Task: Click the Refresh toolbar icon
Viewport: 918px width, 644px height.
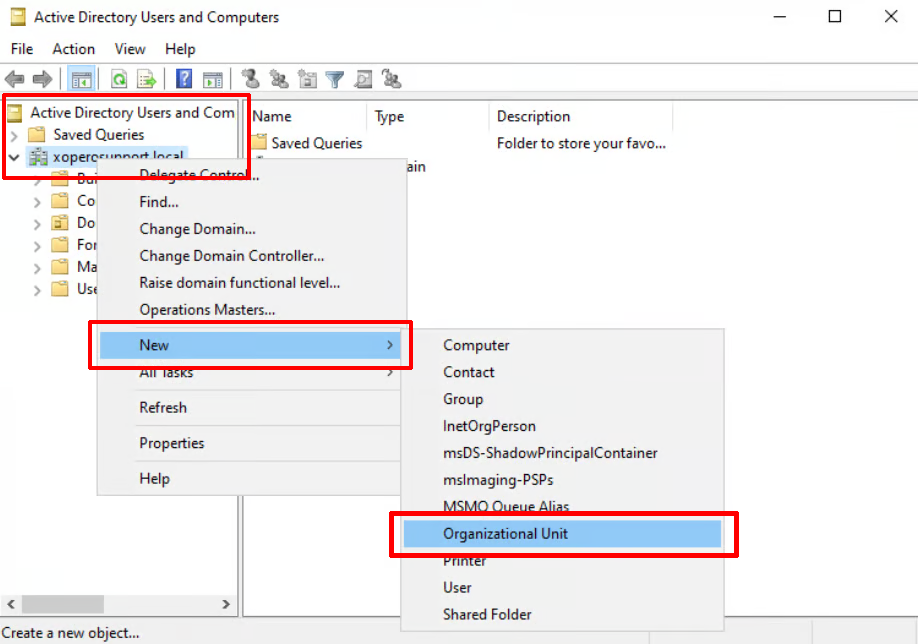Action: (x=119, y=79)
